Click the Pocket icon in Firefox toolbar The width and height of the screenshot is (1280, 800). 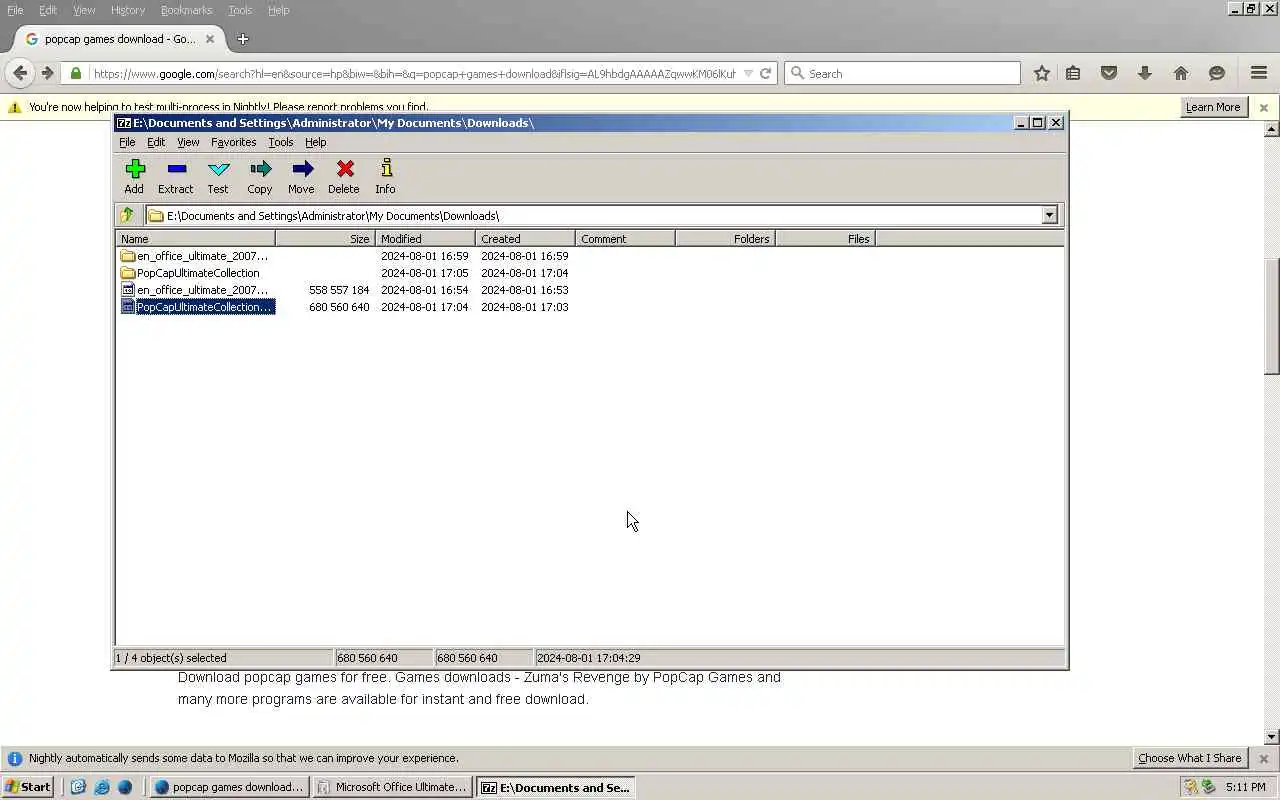pyautogui.click(x=1109, y=73)
